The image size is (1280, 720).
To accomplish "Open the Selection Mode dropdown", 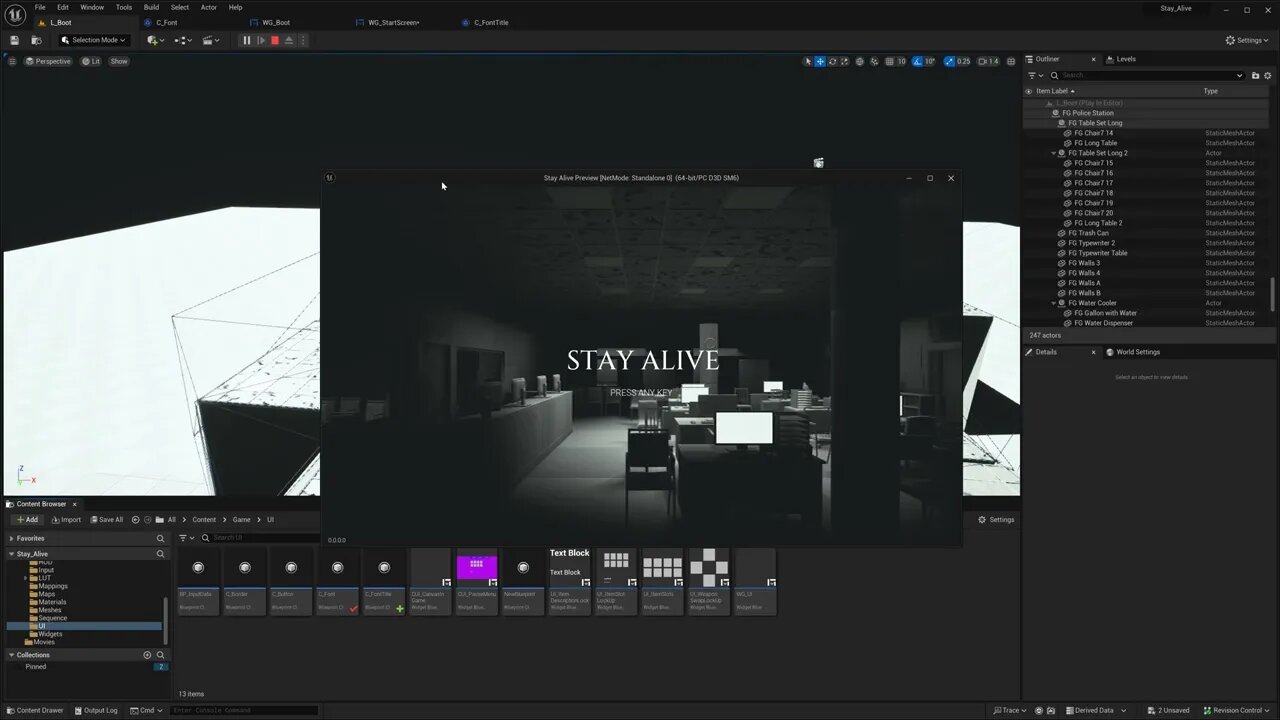I will click(x=93, y=40).
